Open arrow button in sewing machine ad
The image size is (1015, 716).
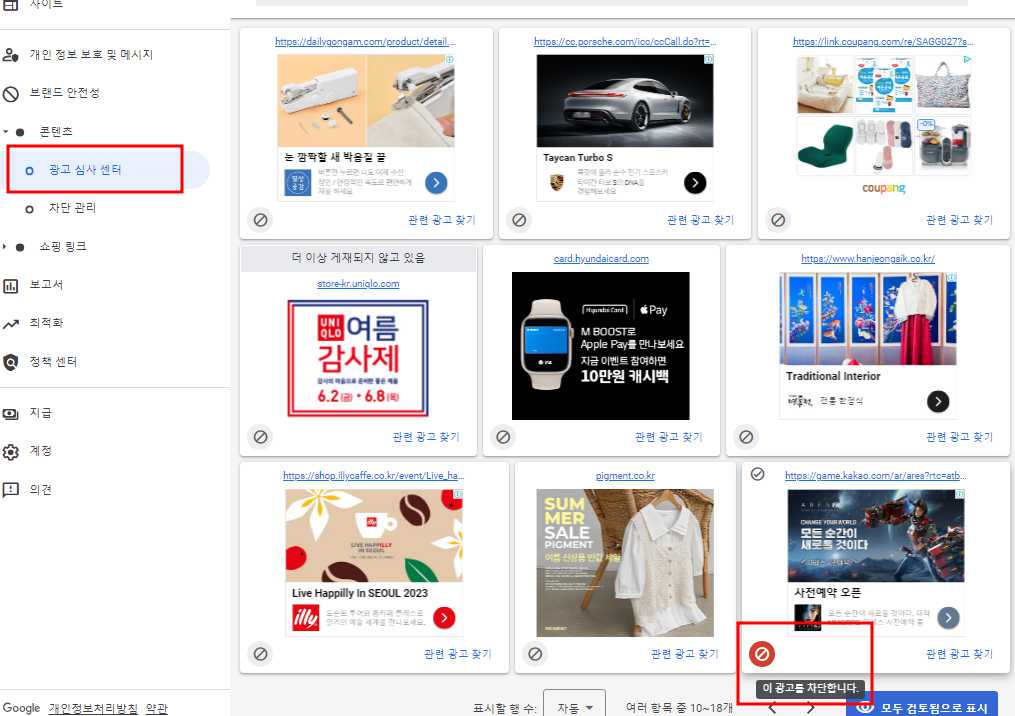pos(436,183)
